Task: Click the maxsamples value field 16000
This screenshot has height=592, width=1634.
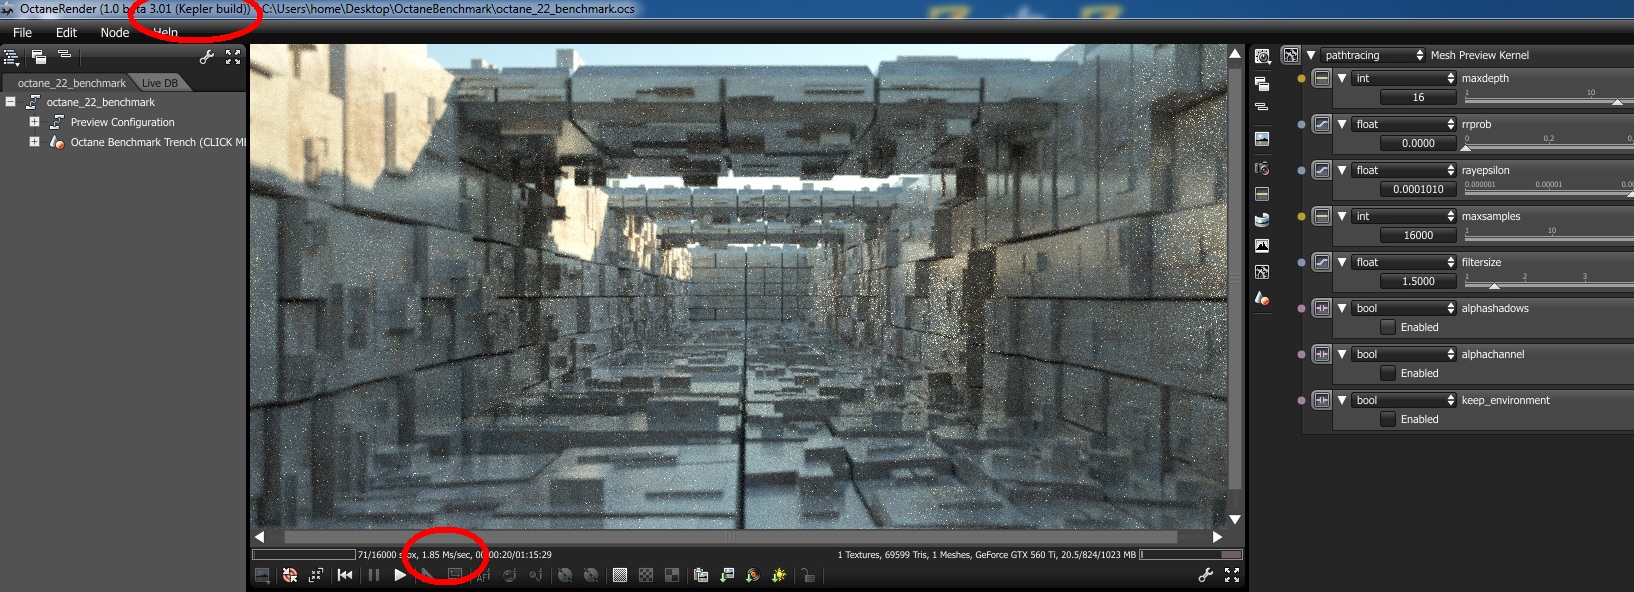Action: [x=1418, y=235]
